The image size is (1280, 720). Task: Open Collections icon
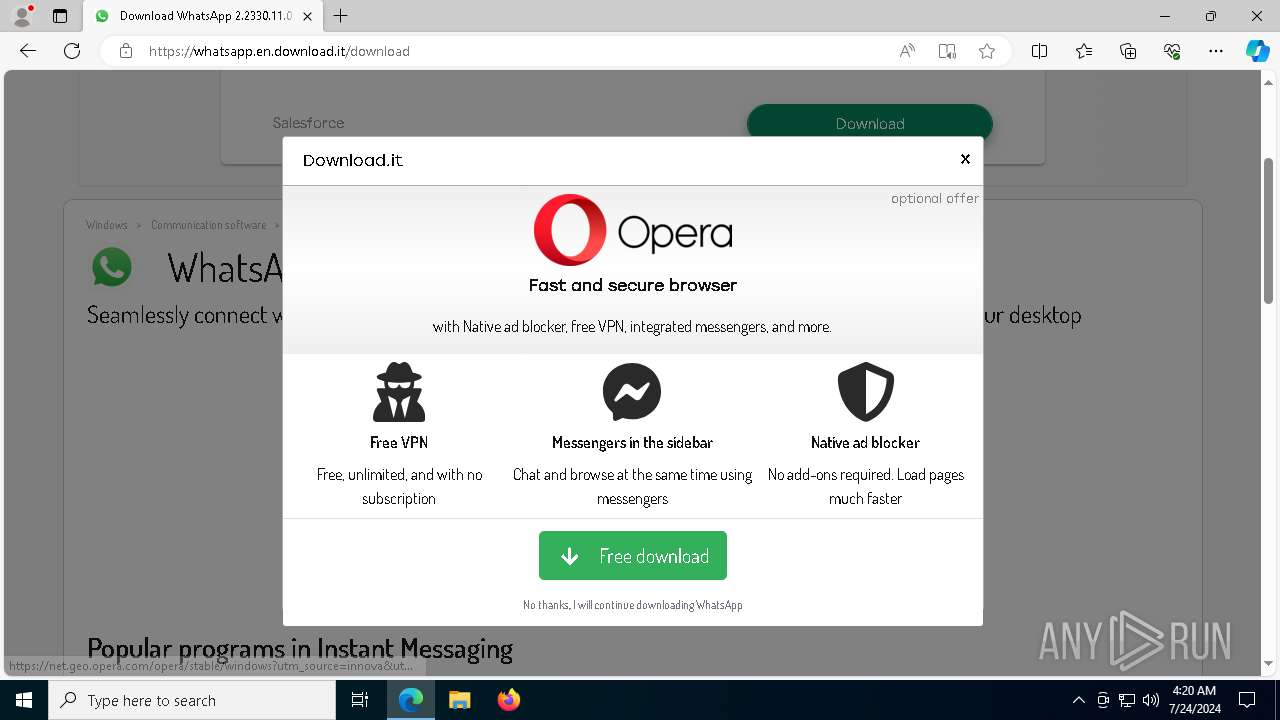pyautogui.click(x=1128, y=51)
